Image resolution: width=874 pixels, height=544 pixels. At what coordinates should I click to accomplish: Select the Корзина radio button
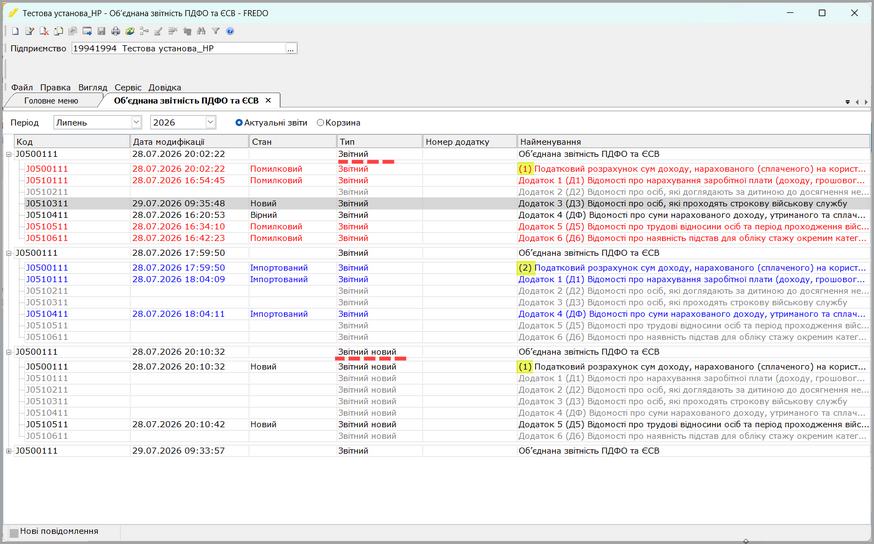320,123
